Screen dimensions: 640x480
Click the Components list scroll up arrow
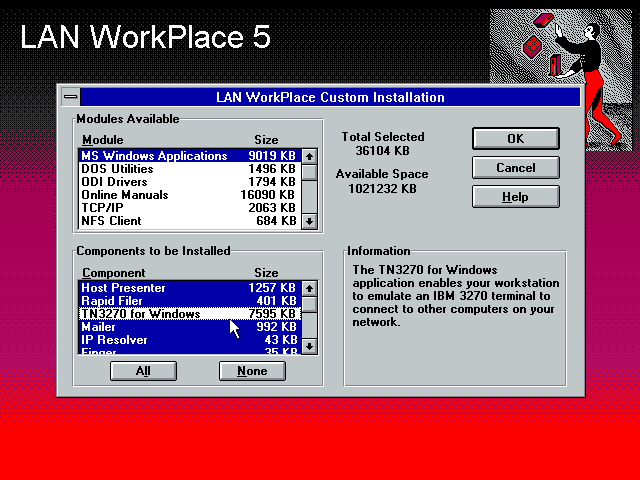point(309,289)
